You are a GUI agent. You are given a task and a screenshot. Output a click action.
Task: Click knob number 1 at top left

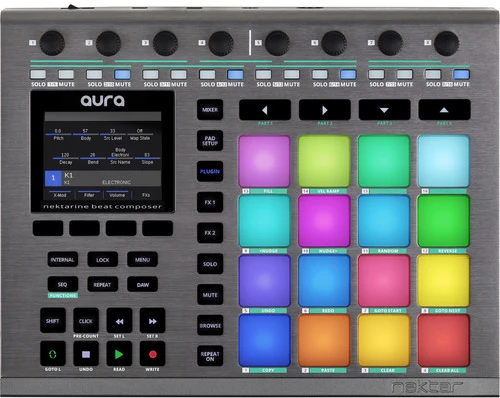(x=52, y=43)
